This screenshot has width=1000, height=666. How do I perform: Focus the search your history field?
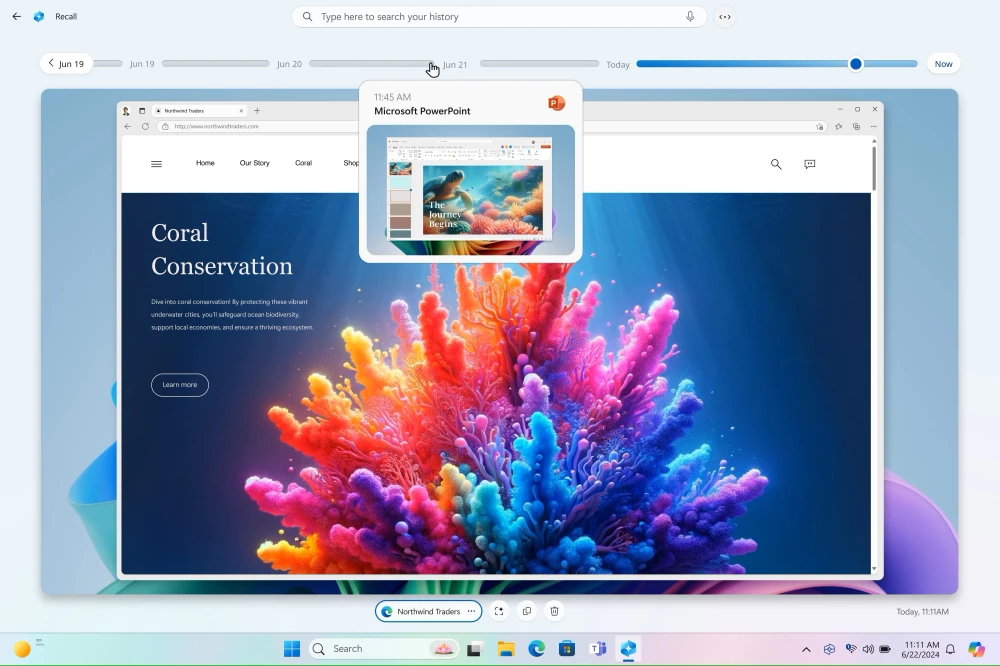499,17
